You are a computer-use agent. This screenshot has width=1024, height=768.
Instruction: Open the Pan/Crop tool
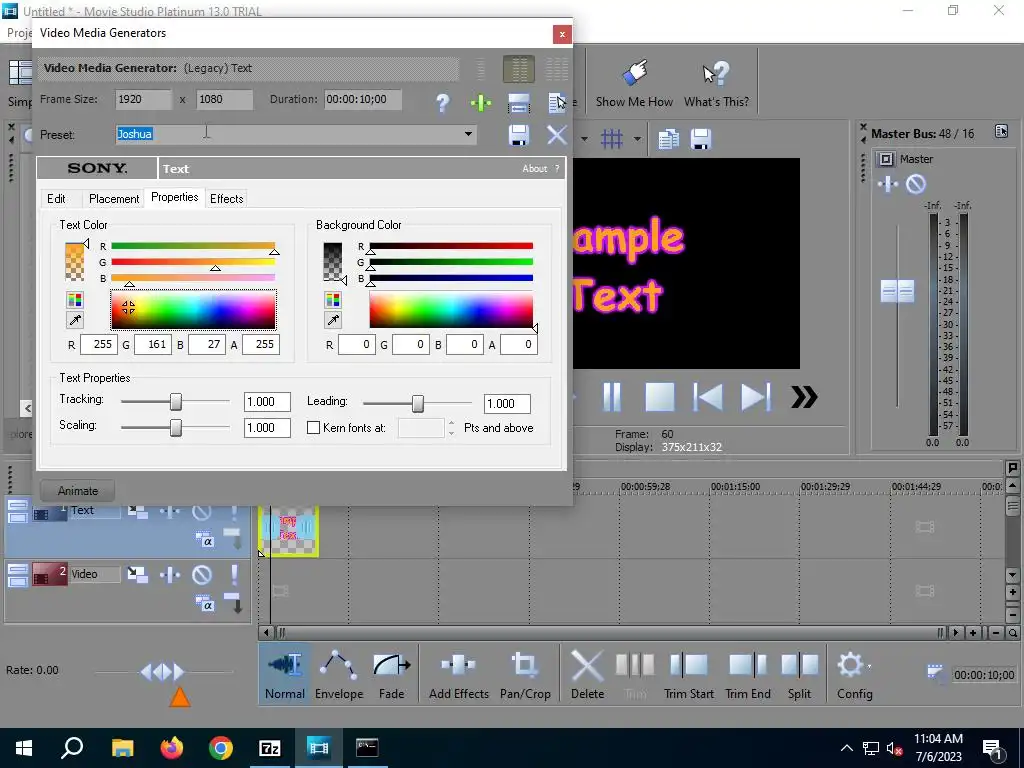click(x=525, y=675)
